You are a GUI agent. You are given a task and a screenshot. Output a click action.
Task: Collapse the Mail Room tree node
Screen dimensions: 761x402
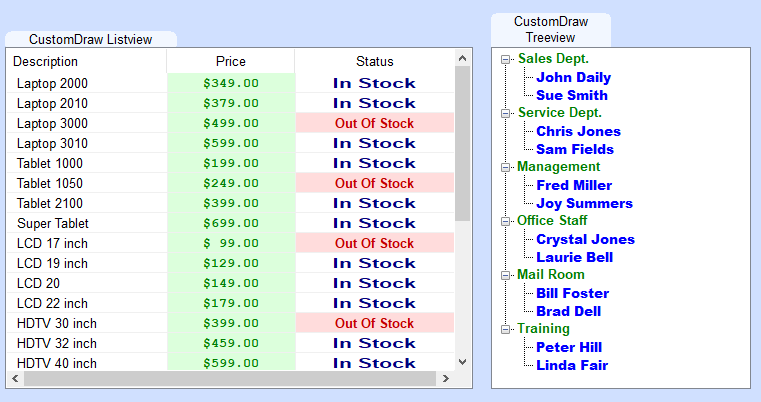pyautogui.click(x=505, y=275)
